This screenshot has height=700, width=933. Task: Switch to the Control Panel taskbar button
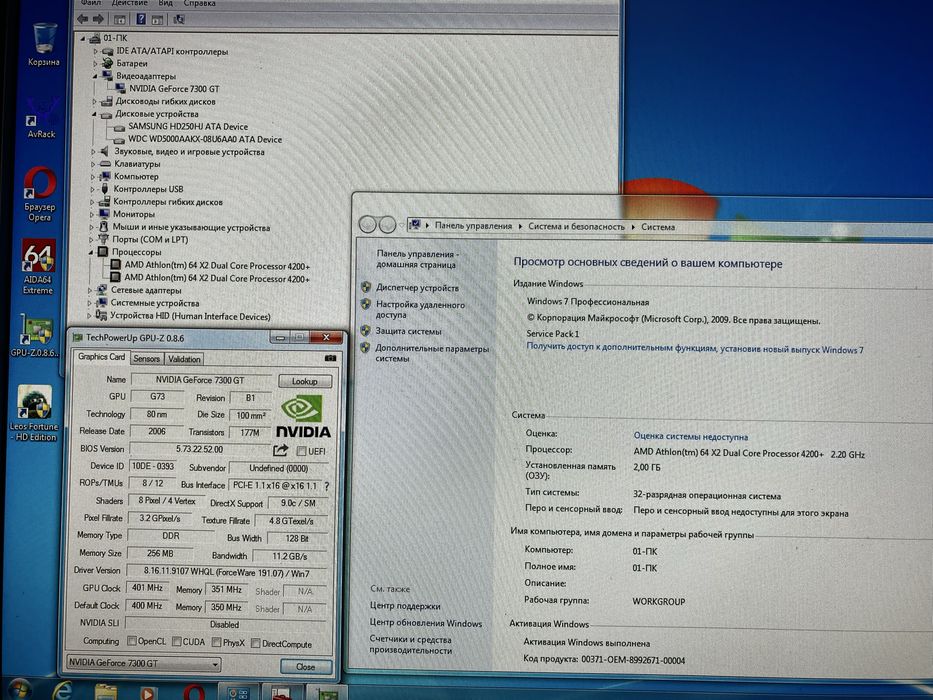pyautogui.click(x=237, y=692)
